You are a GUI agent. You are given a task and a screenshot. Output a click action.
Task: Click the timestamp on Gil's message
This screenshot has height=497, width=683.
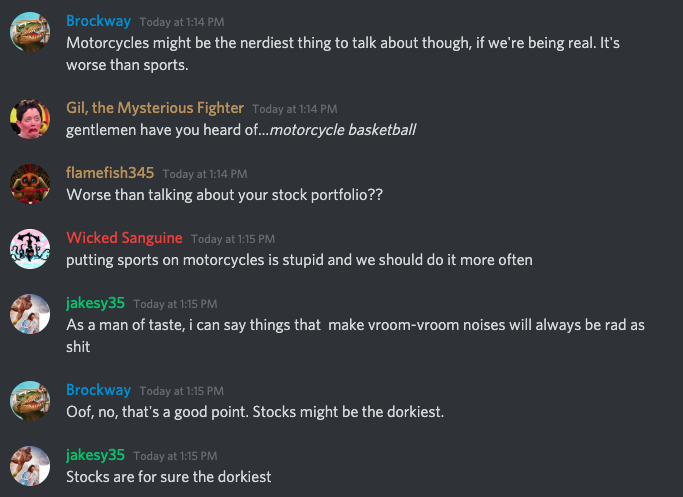pyautogui.click(x=294, y=109)
